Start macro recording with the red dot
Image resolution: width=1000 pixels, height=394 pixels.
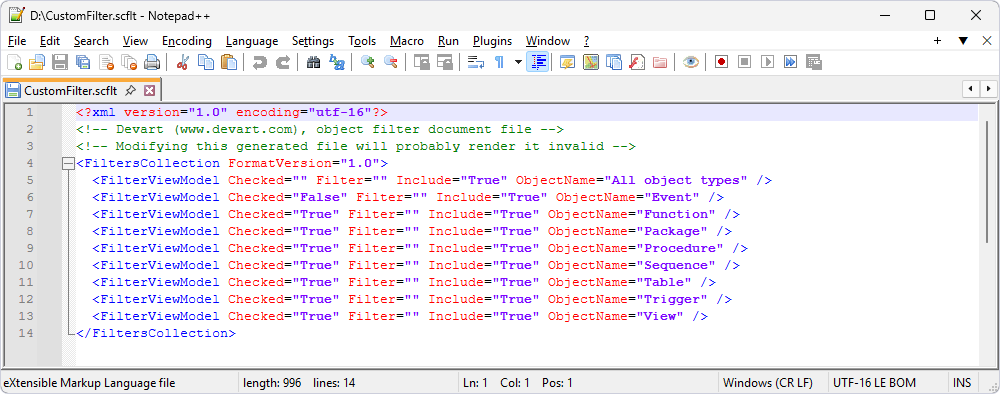(x=721, y=62)
